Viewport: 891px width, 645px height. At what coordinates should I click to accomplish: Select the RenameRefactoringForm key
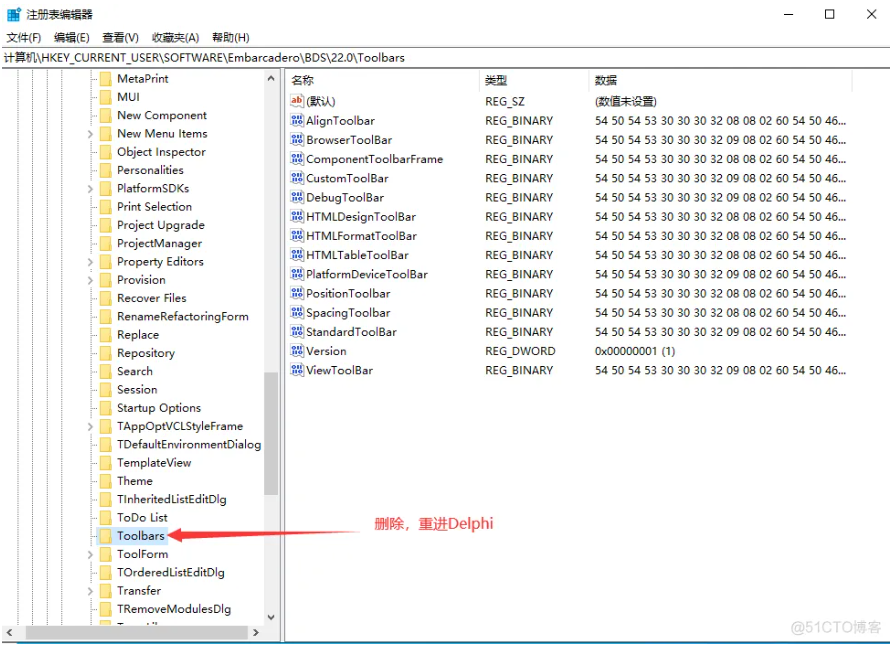point(182,316)
